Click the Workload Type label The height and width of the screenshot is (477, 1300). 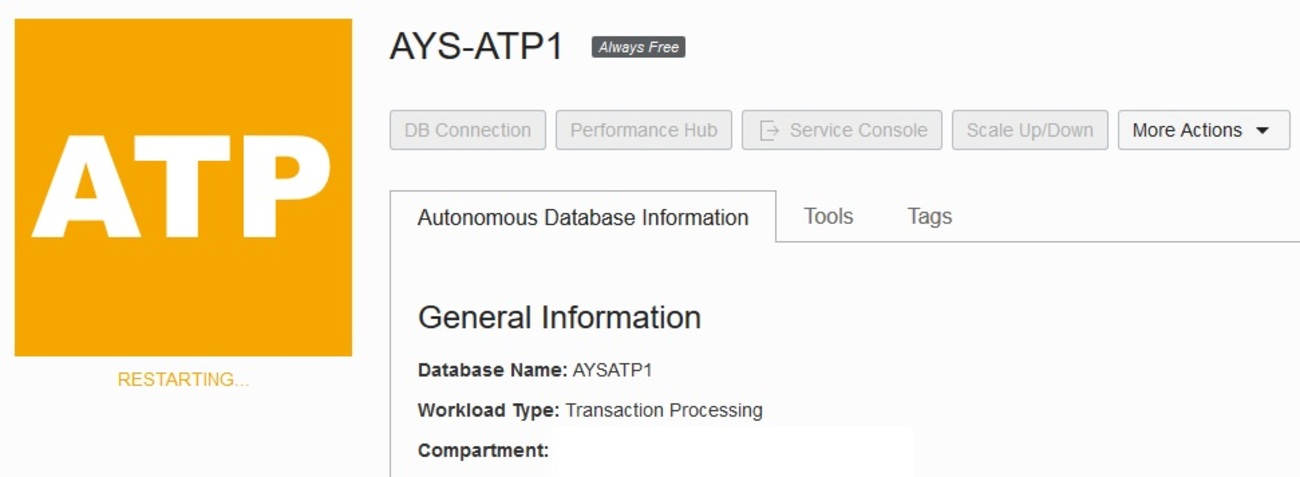pyautogui.click(x=489, y=410)
